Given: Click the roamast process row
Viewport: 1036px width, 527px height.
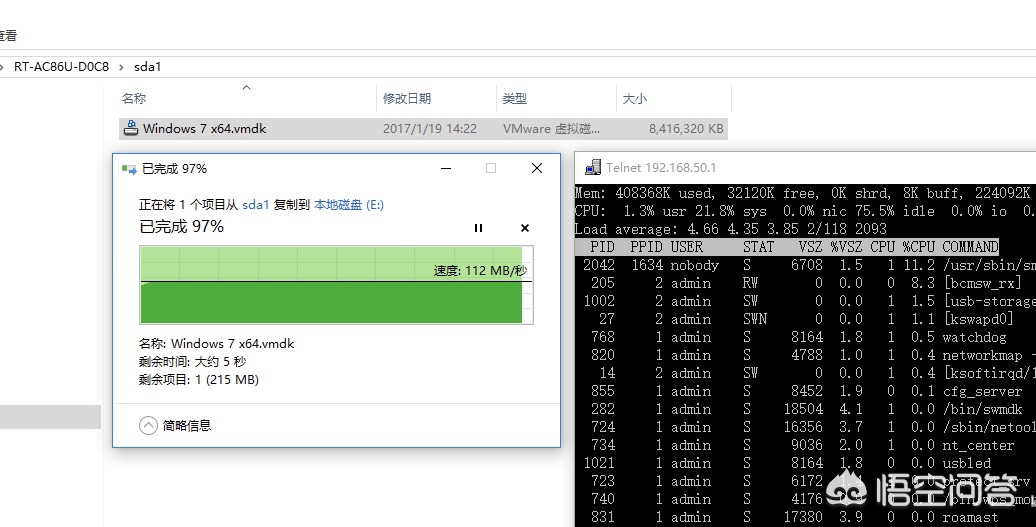Looking at the screenshot, I should pyautogui.click(x=805, y=517).
